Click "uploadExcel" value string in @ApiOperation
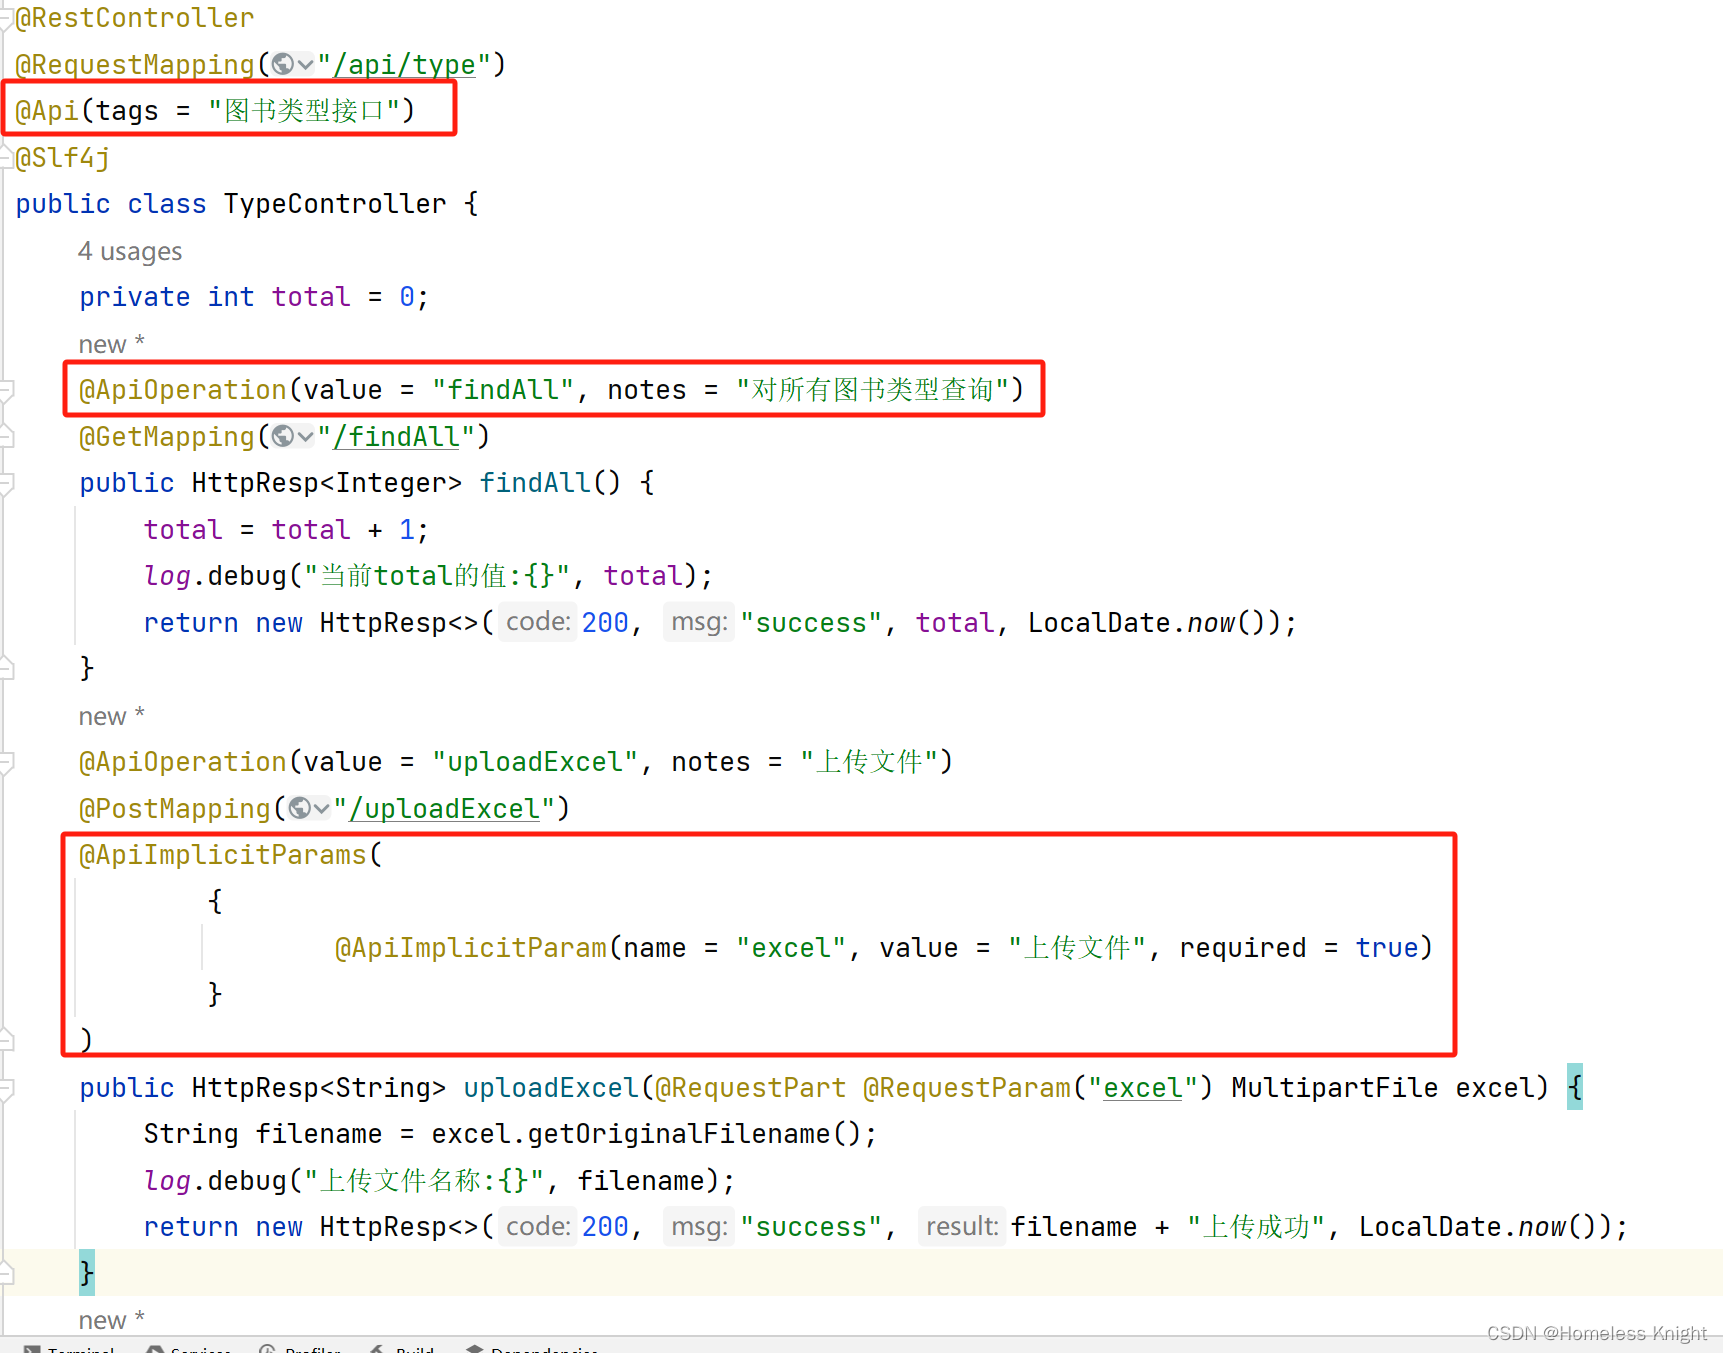This screenshot has width=1723, height=1353. (x=535, y=762)
